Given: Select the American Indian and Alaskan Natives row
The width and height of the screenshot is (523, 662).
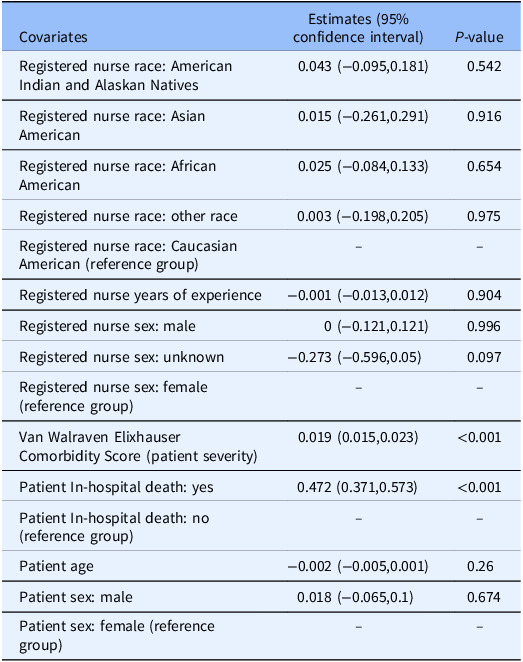Looking at the screenshot, I should (261, 76).
